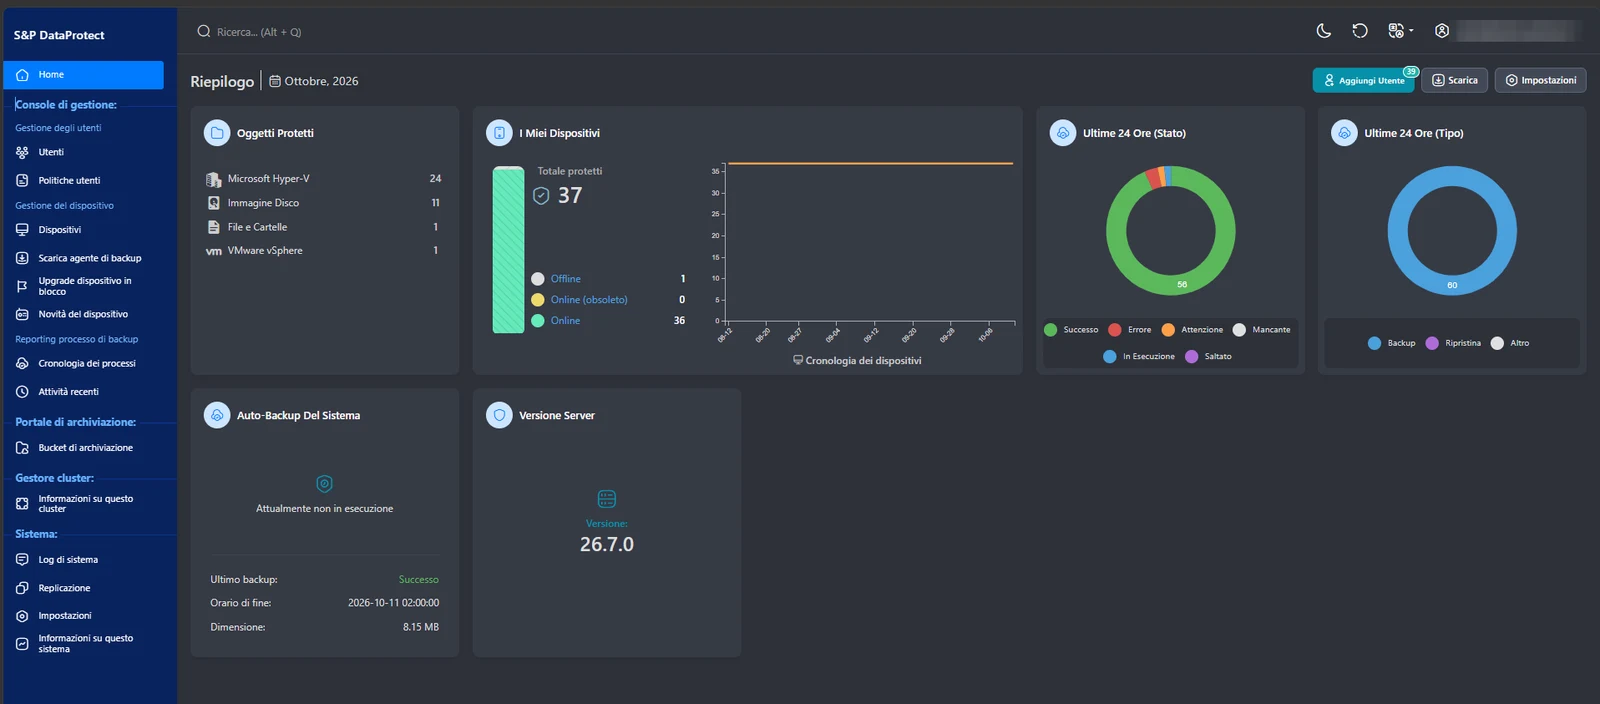Click the Online devices link
Image resolution: width=1600 pixels, height=704 pixels.
point(565,321)
